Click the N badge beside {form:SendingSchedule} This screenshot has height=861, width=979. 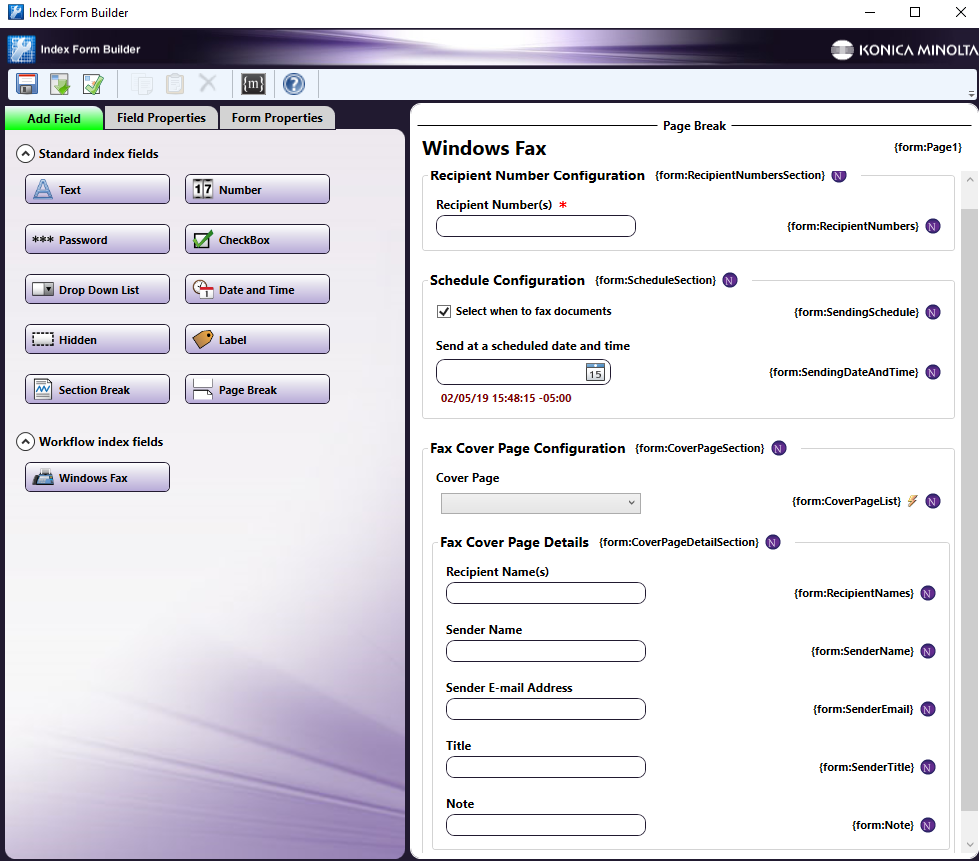coord(933,312)
